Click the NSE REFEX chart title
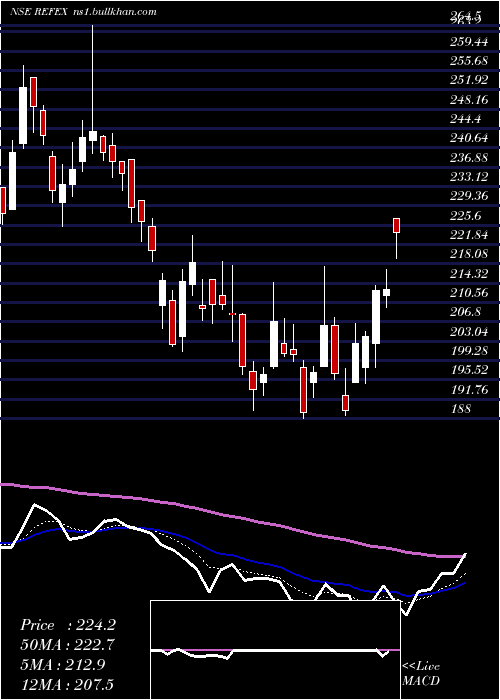 [x=39, y=12]
